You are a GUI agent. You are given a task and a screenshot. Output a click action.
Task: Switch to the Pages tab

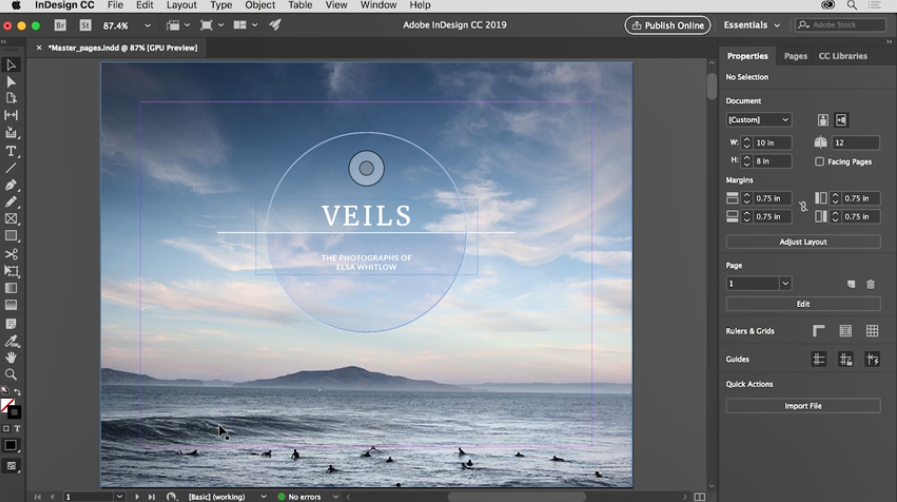[x=795, y=56]
